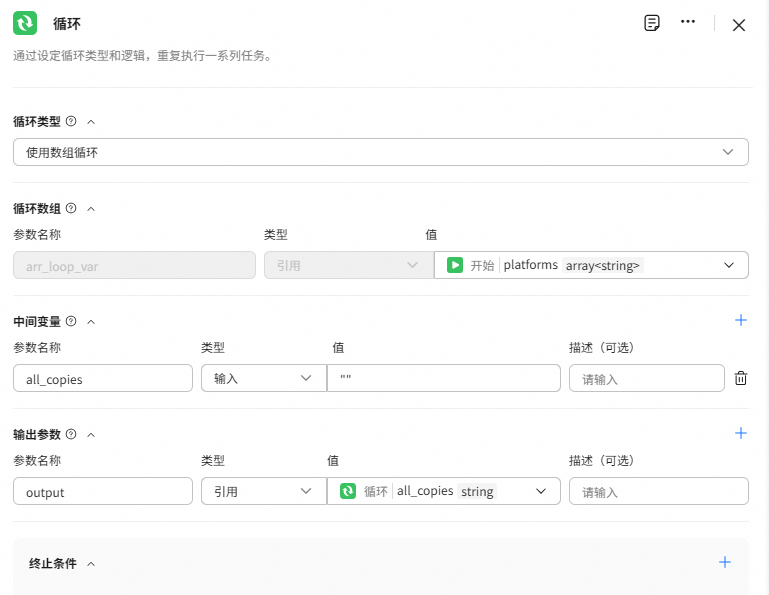769x595 pixels.
Task: Click the output parameter name field
Action: (x=103, y=491)
